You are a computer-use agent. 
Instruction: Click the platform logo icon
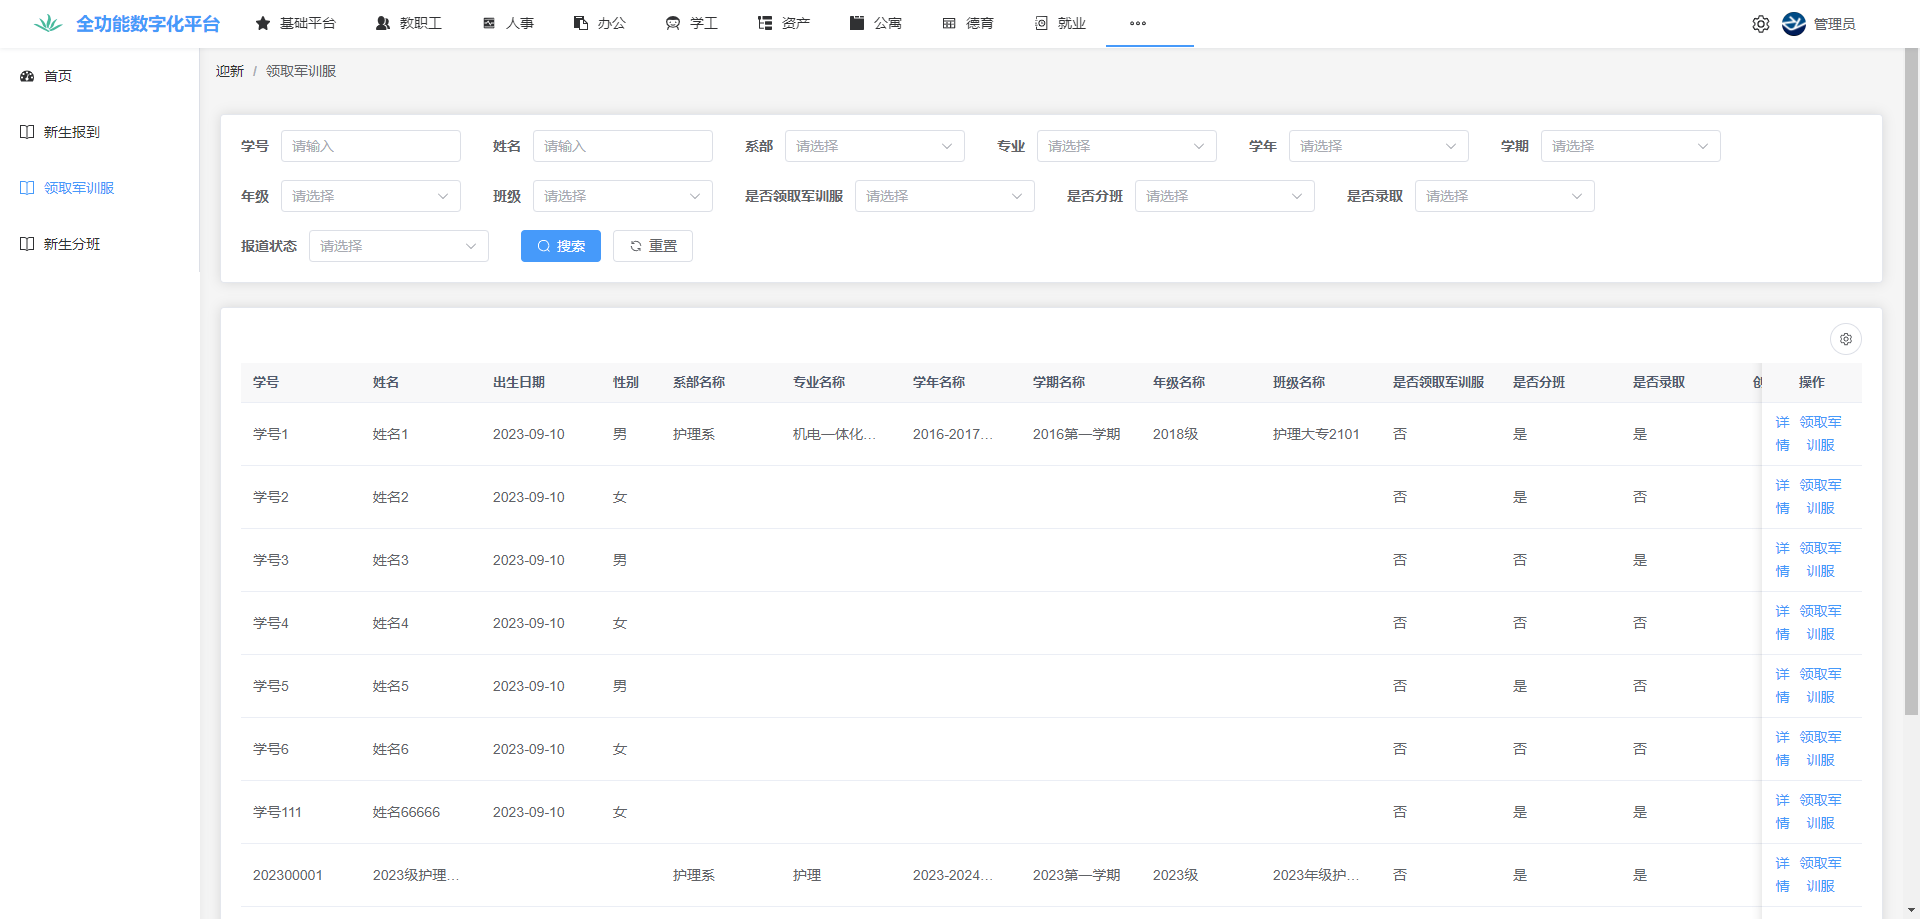pyautogui.click(x=47, y=23)
